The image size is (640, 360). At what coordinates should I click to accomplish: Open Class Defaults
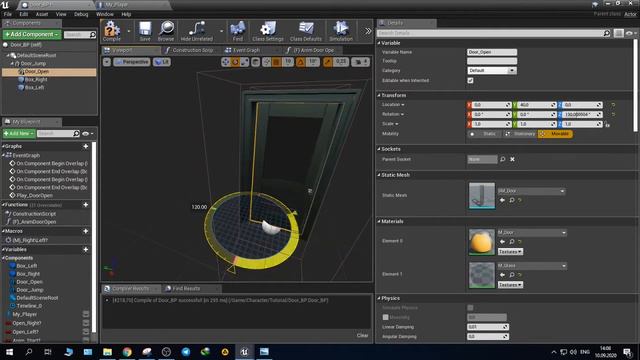(x=306, y=31)
